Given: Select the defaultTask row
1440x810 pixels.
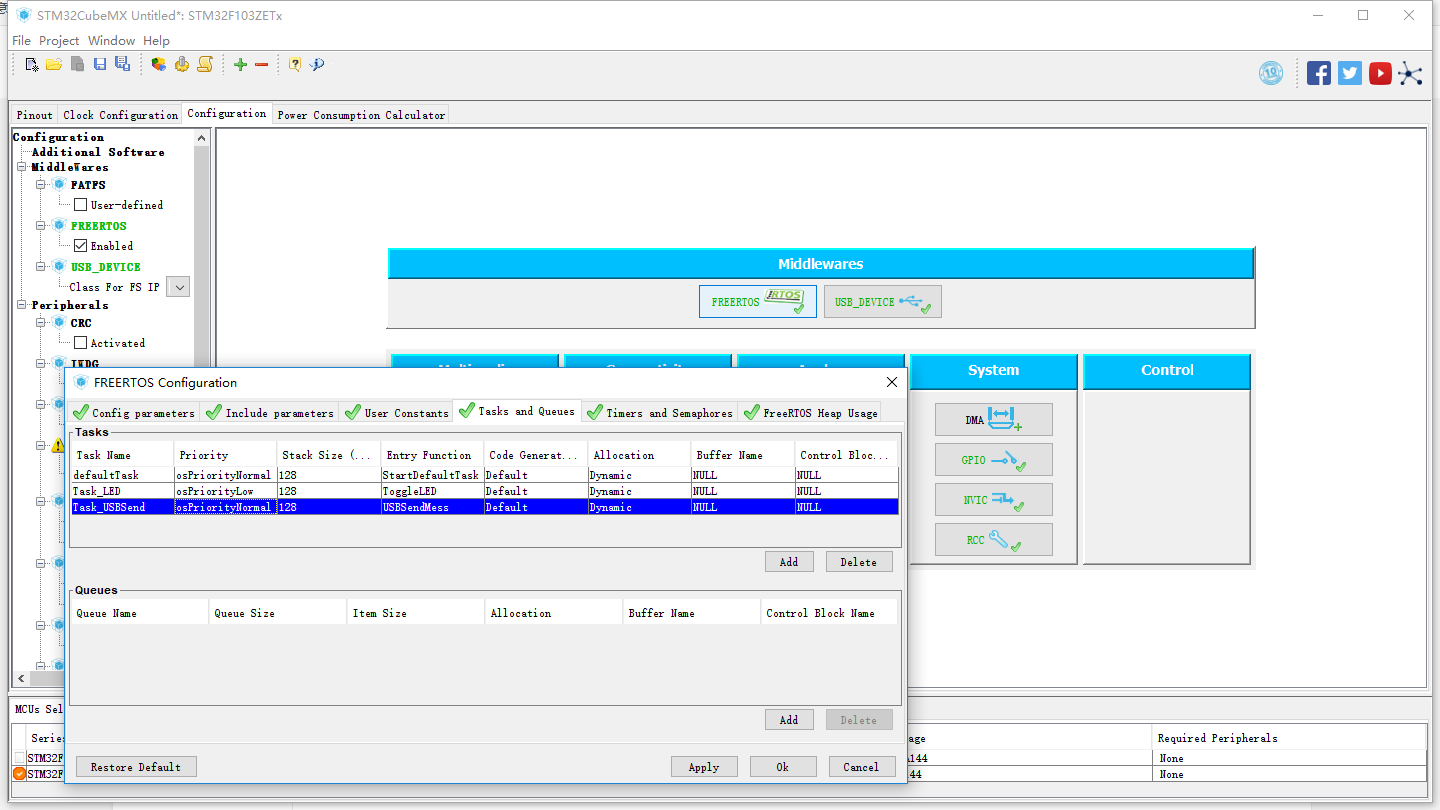Looking at the screenshot, I should click(484, 475).
